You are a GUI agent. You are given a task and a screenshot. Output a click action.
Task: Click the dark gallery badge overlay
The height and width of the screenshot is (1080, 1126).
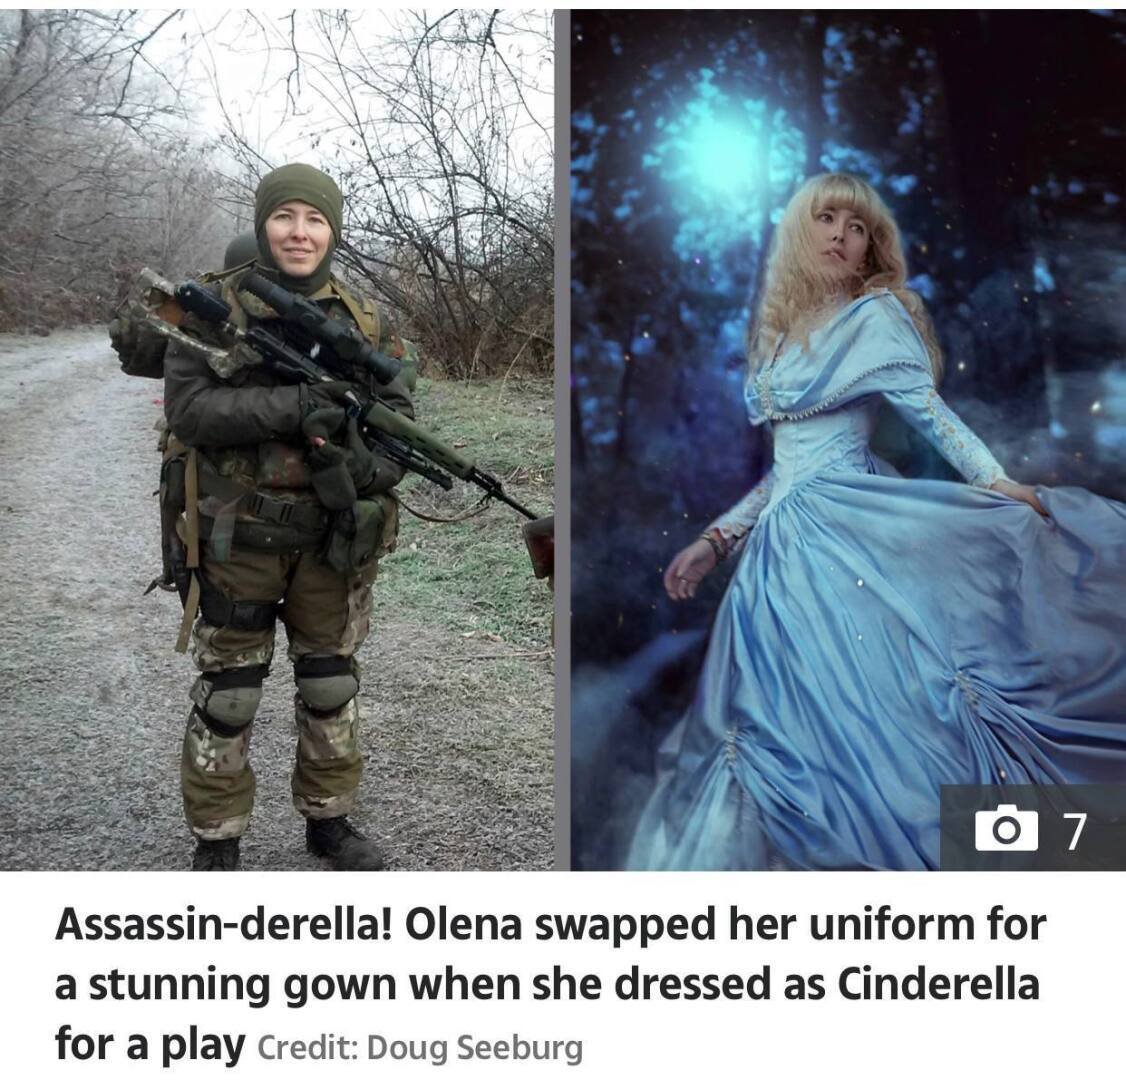pyautogui.click(x=1033, y=828)
